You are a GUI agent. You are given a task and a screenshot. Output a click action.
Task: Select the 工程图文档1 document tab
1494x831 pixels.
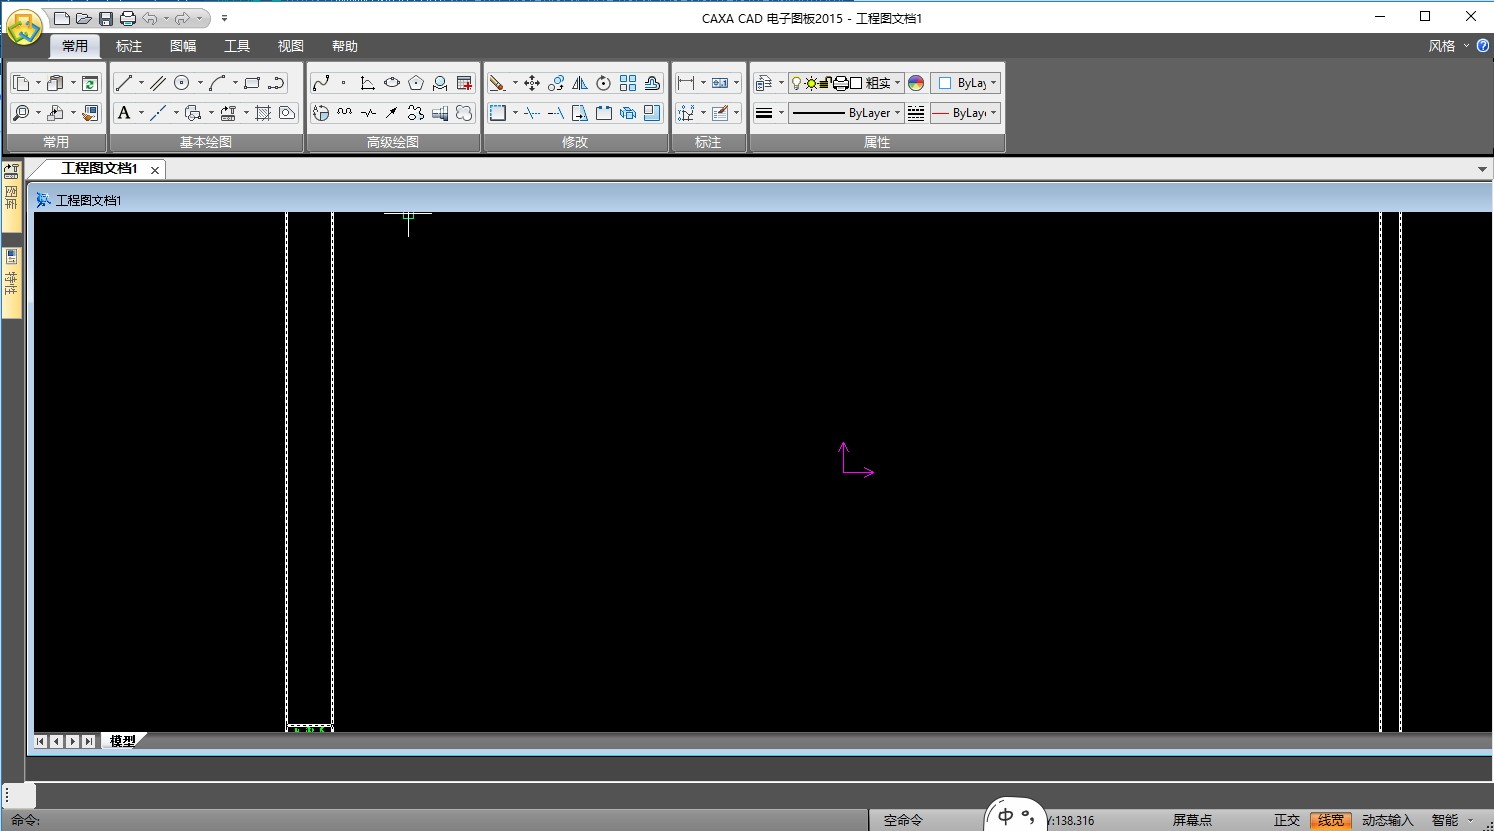point(98,169)
